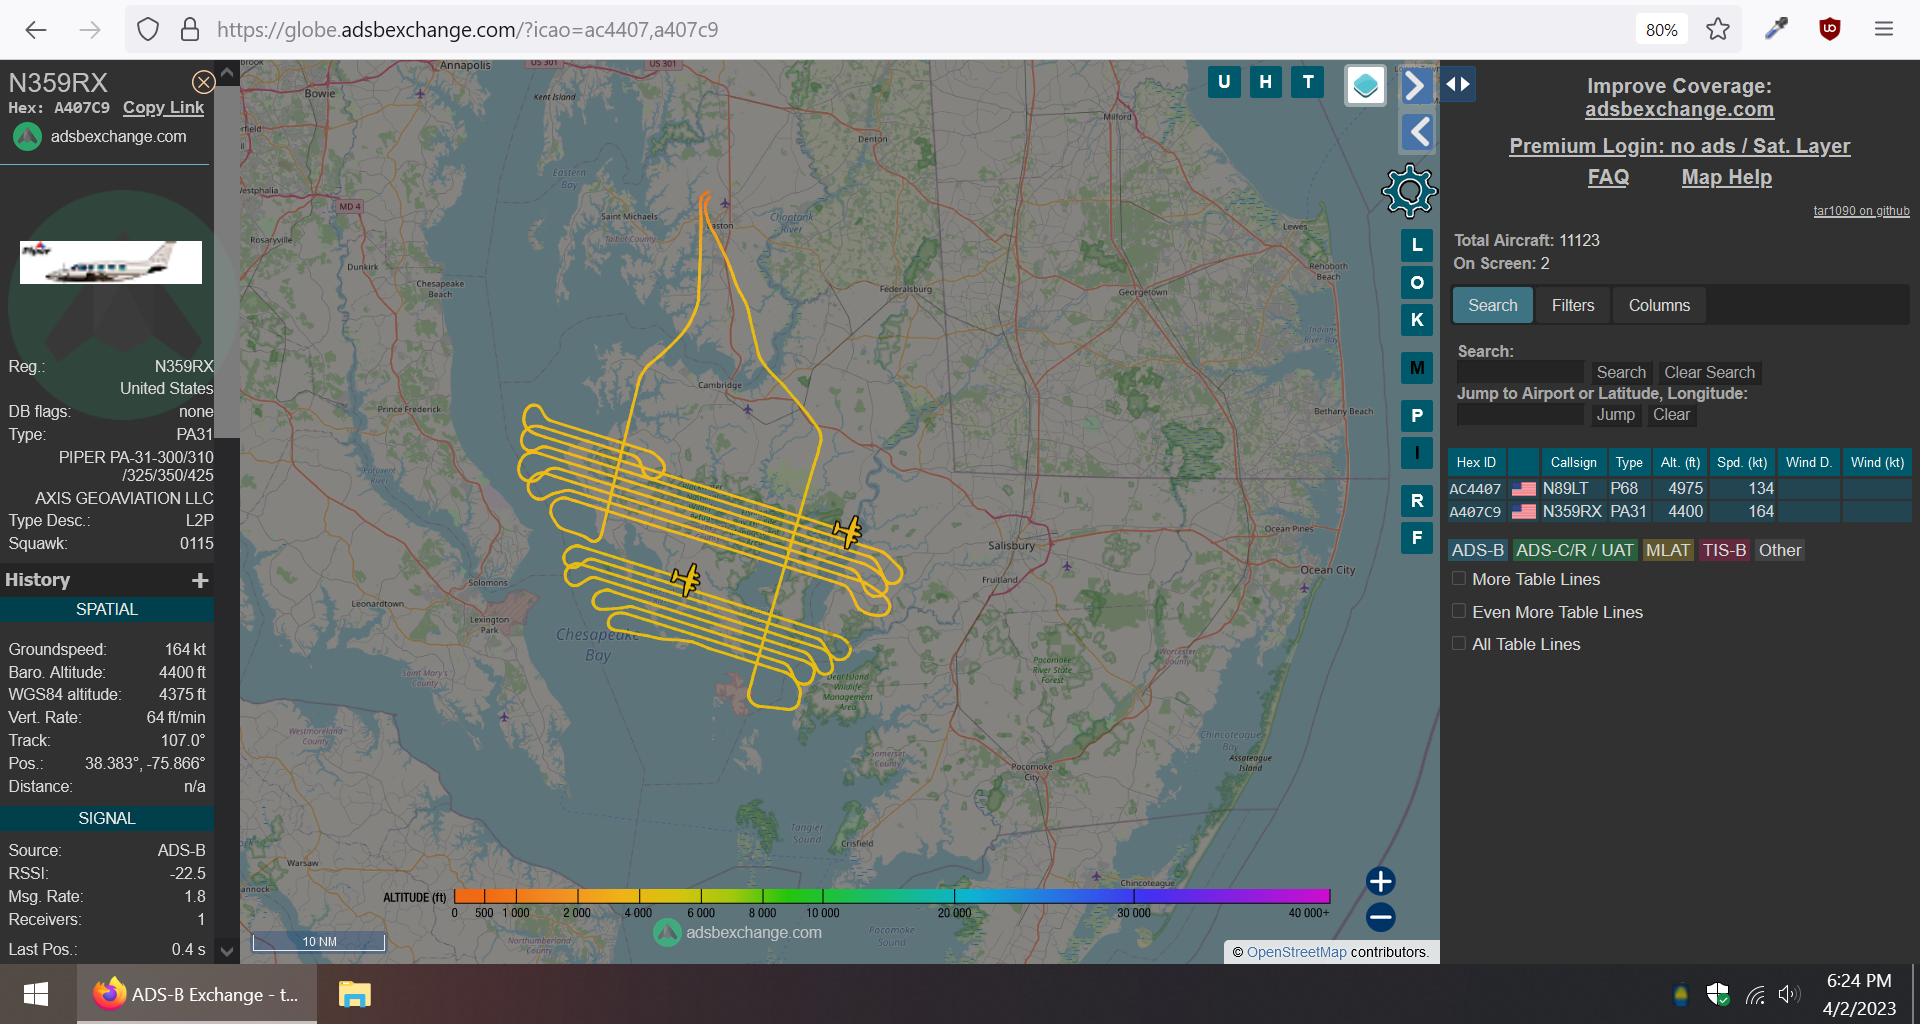Open tar1090 on github link
This screenshot has height=1024, width=1920.
[1861, 211]
